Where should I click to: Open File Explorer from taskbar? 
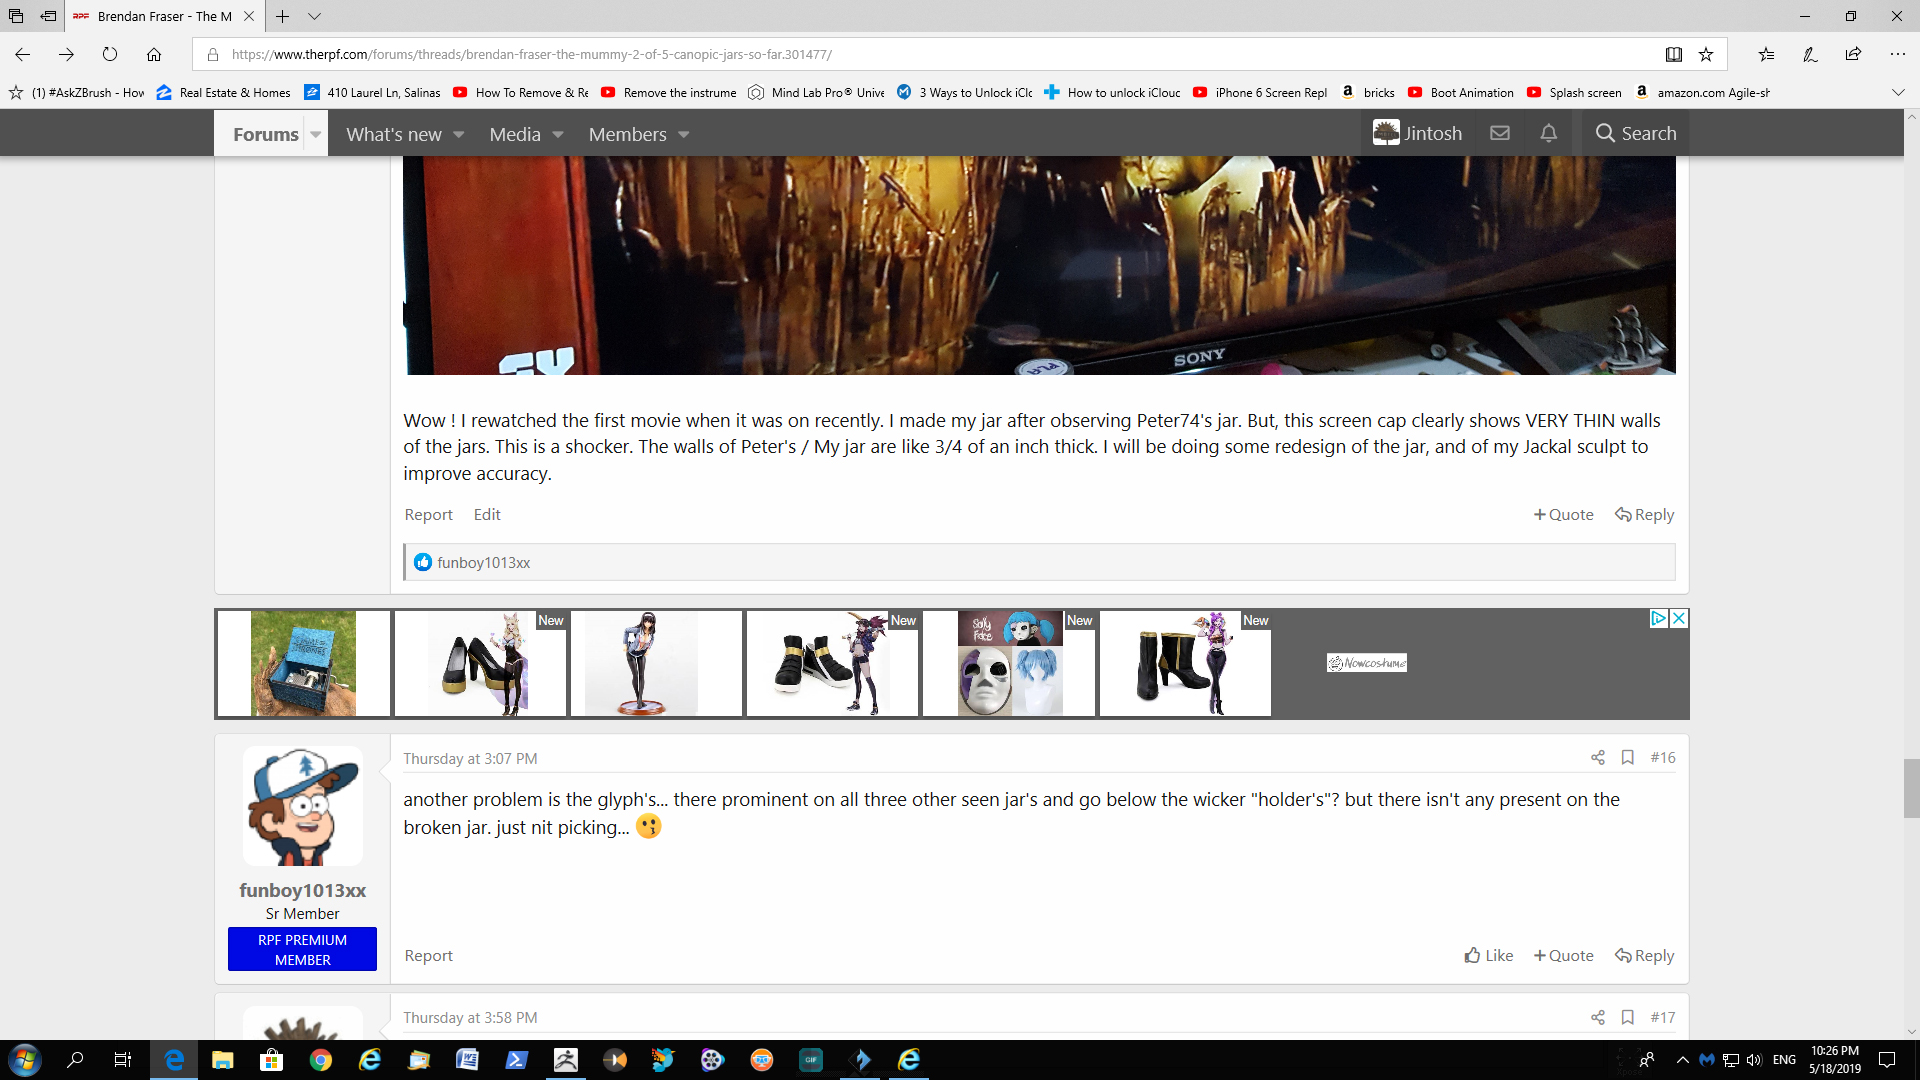(222, 1060)
